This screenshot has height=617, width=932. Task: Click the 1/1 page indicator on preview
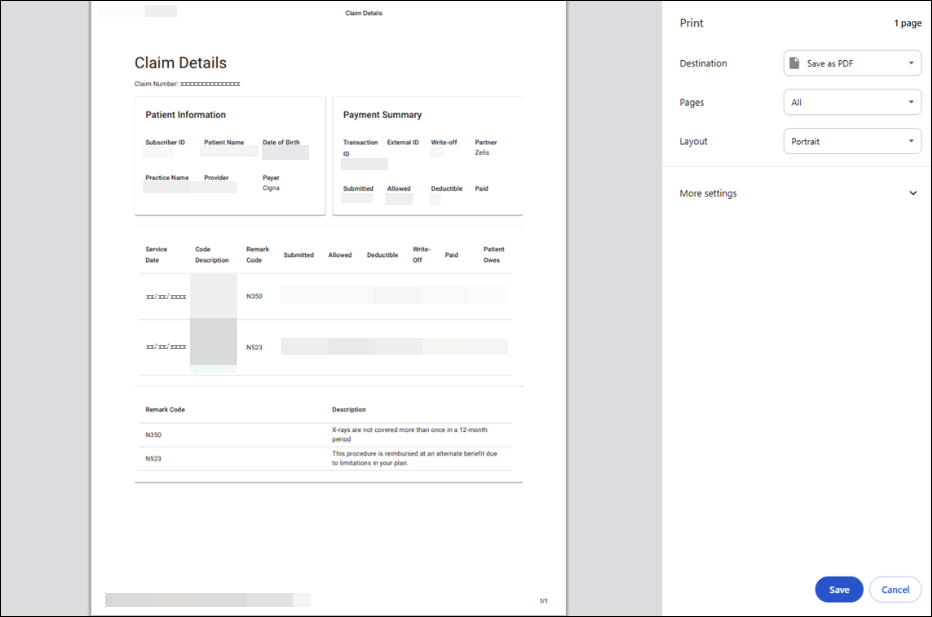(x=543, y=599)
